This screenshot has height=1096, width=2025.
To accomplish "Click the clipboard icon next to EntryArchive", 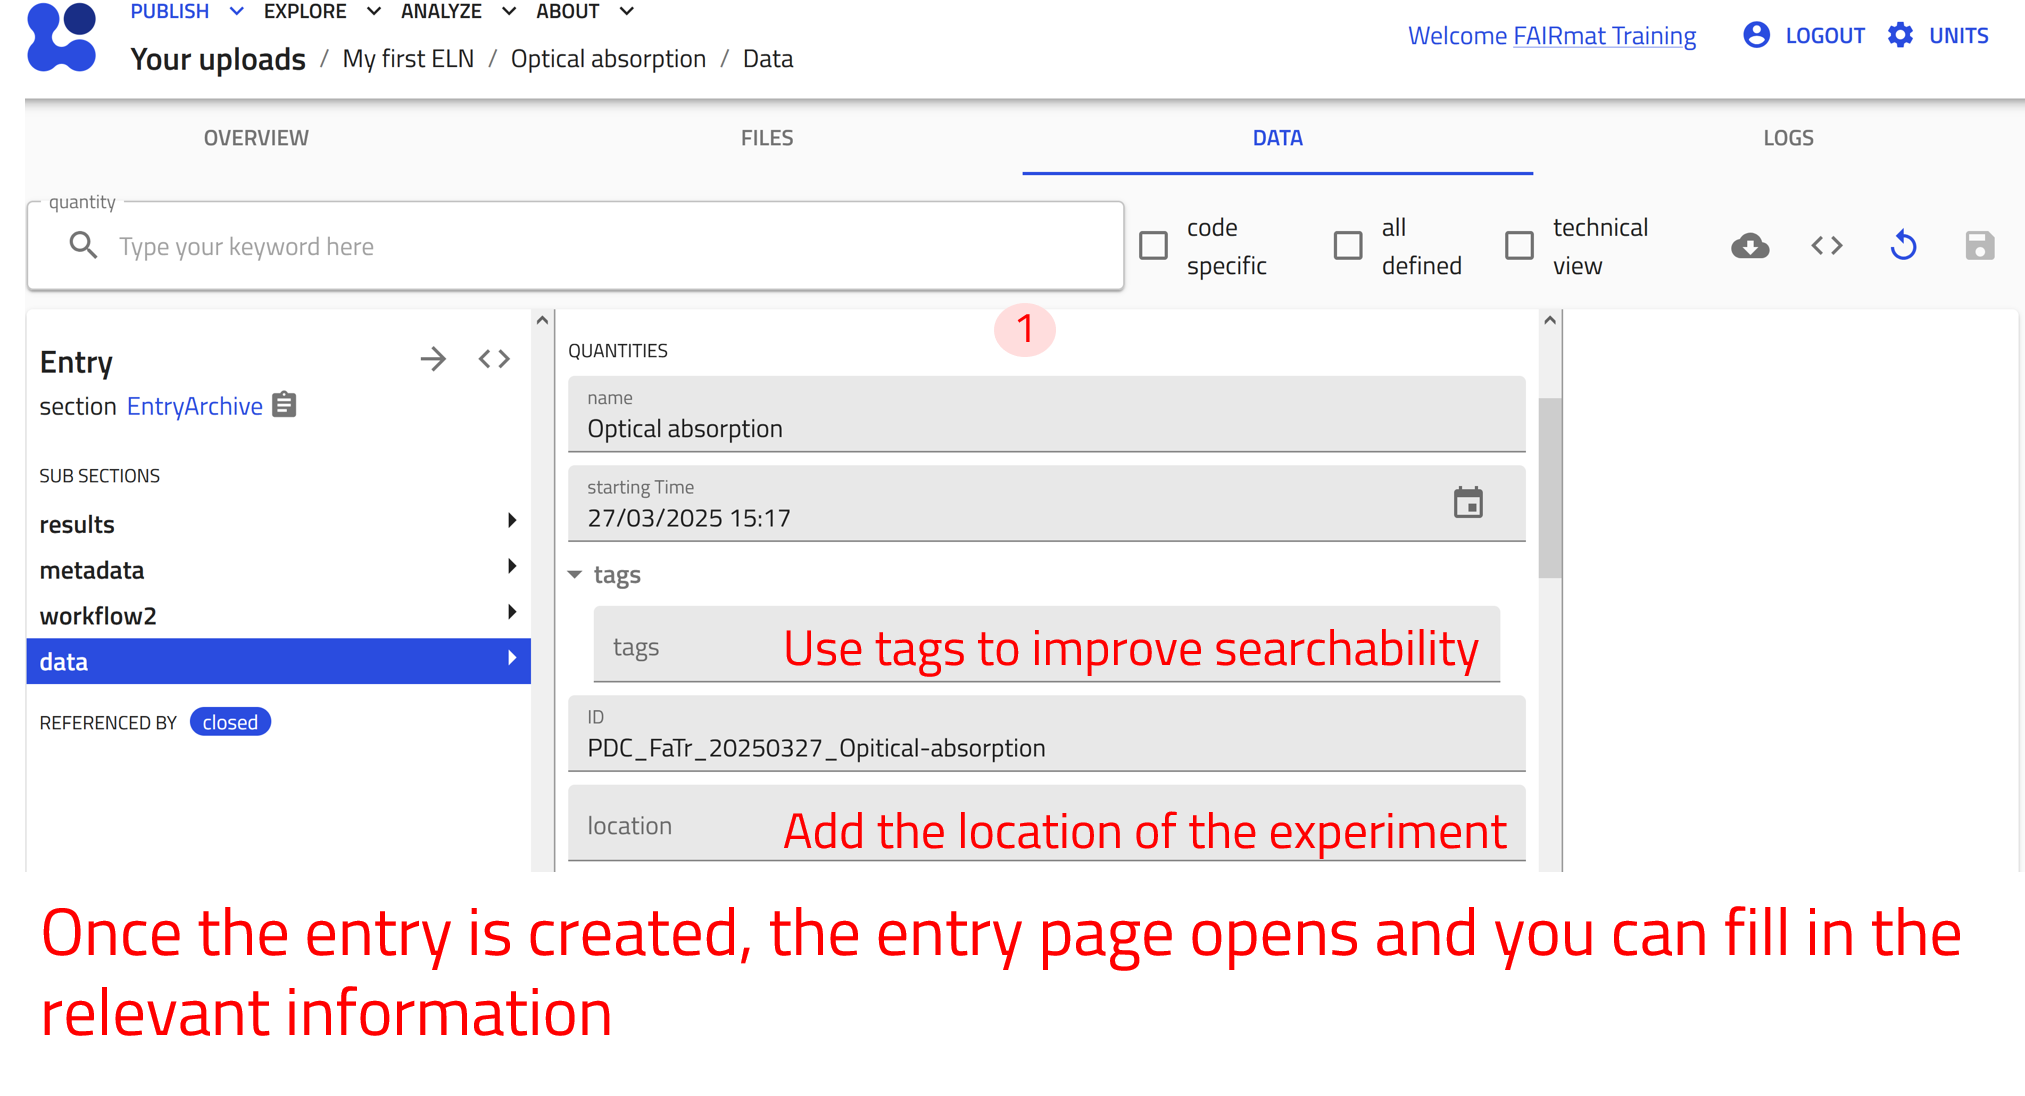I will pos(285,405).
